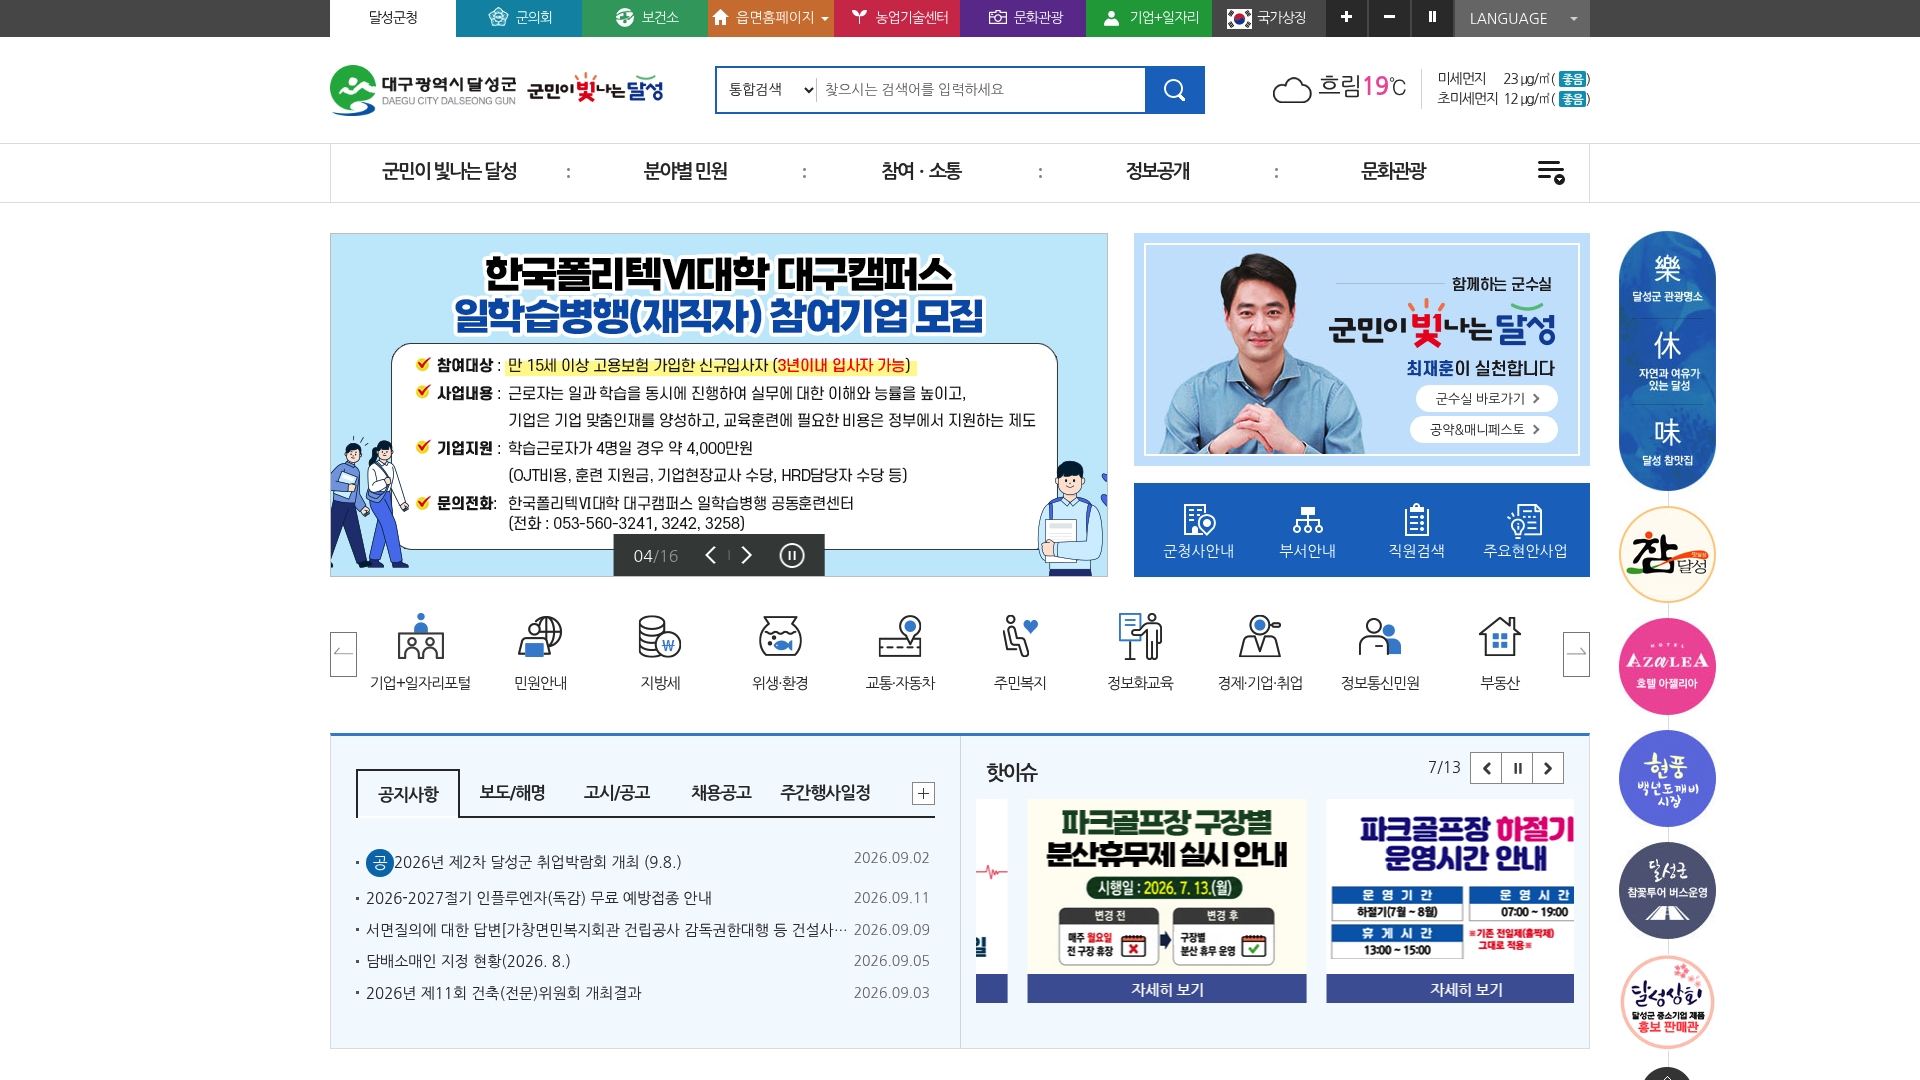Click the search keyword input field
This screenshot has height=1080, width=1920.
[x=981, y=90]
